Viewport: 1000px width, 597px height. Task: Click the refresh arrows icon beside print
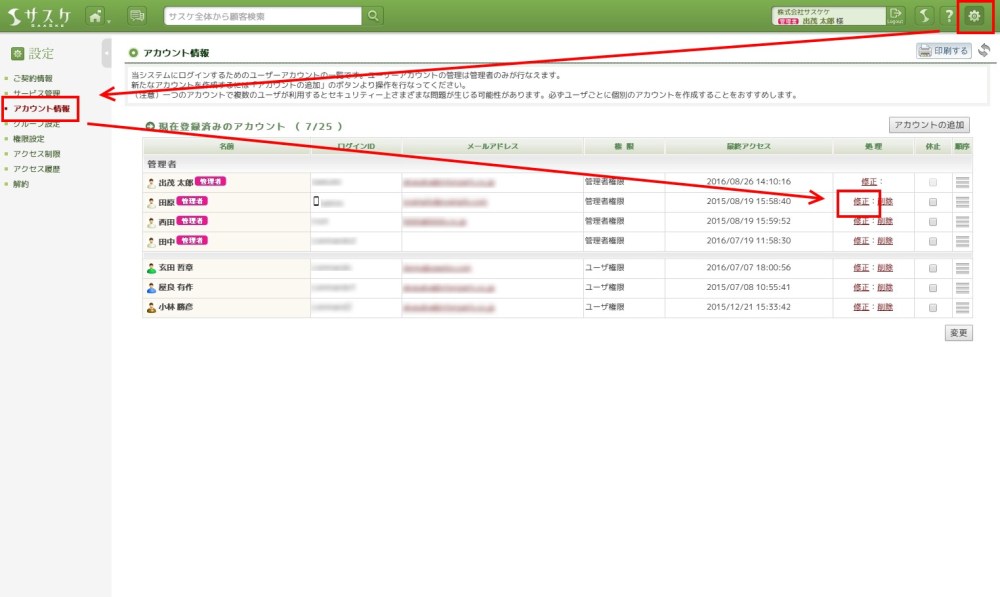click(x=985, y=51)
